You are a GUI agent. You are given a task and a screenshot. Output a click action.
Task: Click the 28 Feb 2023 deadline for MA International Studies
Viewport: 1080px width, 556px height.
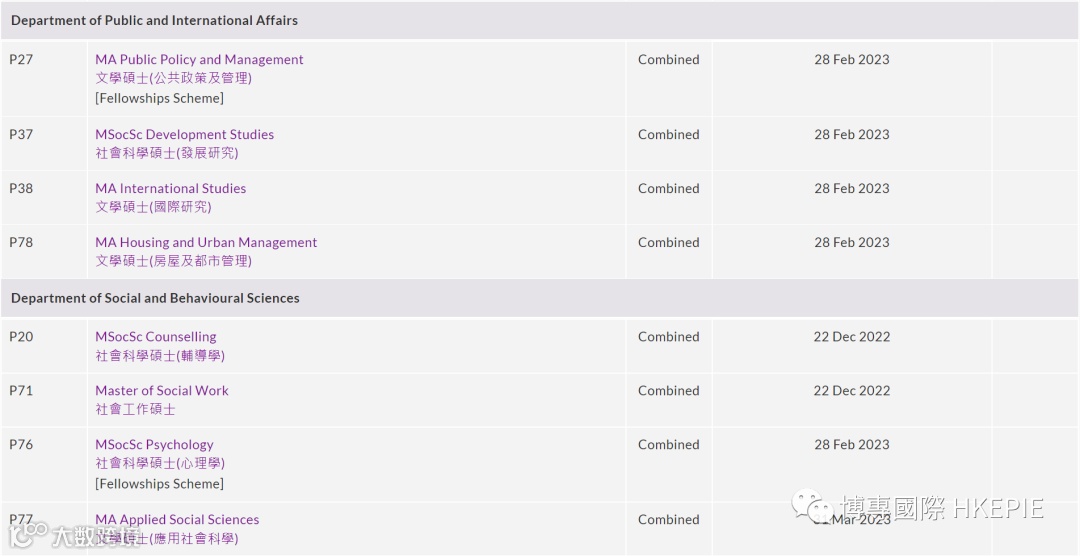[851, 189]
